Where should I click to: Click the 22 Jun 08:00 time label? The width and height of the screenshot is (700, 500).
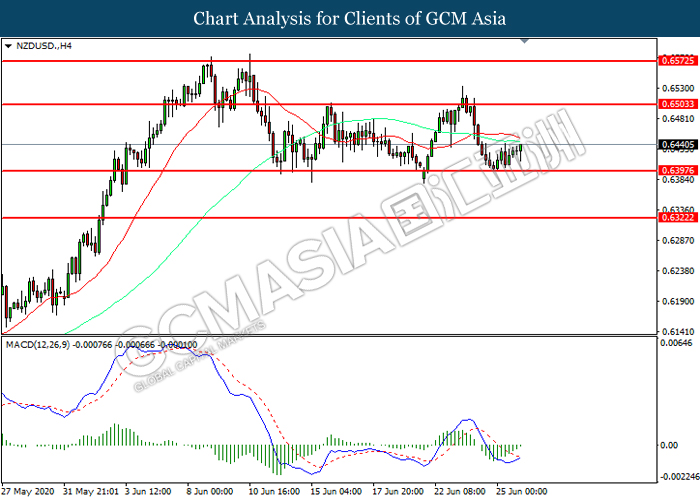459,492
